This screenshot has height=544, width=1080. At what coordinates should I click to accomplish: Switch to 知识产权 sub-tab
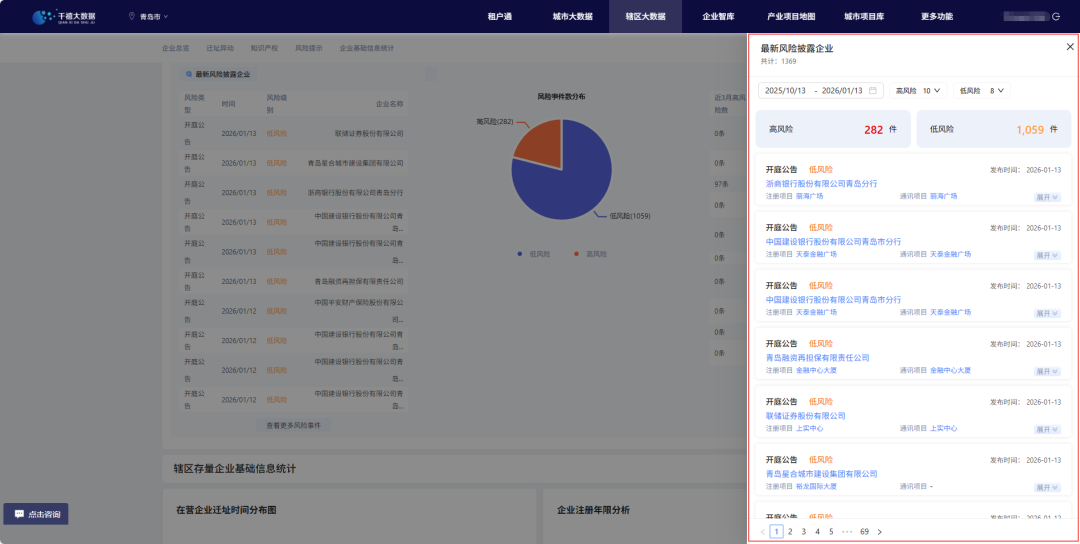264,48
